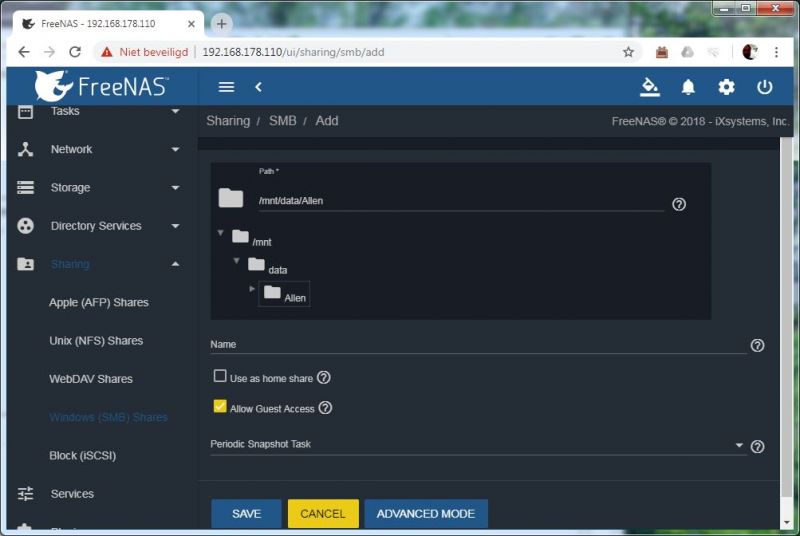Screen dimensions: 800x536
Task: Collapse the /mnt tree node
Action: pos(220,233)
